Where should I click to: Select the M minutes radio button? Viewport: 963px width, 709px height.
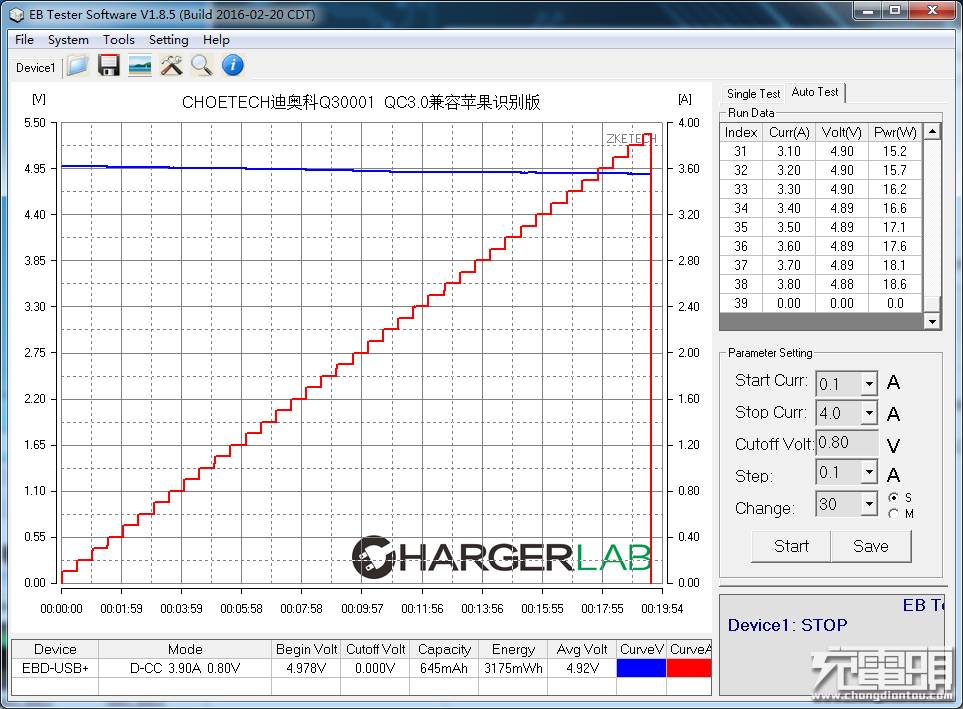tap(894, 514)
